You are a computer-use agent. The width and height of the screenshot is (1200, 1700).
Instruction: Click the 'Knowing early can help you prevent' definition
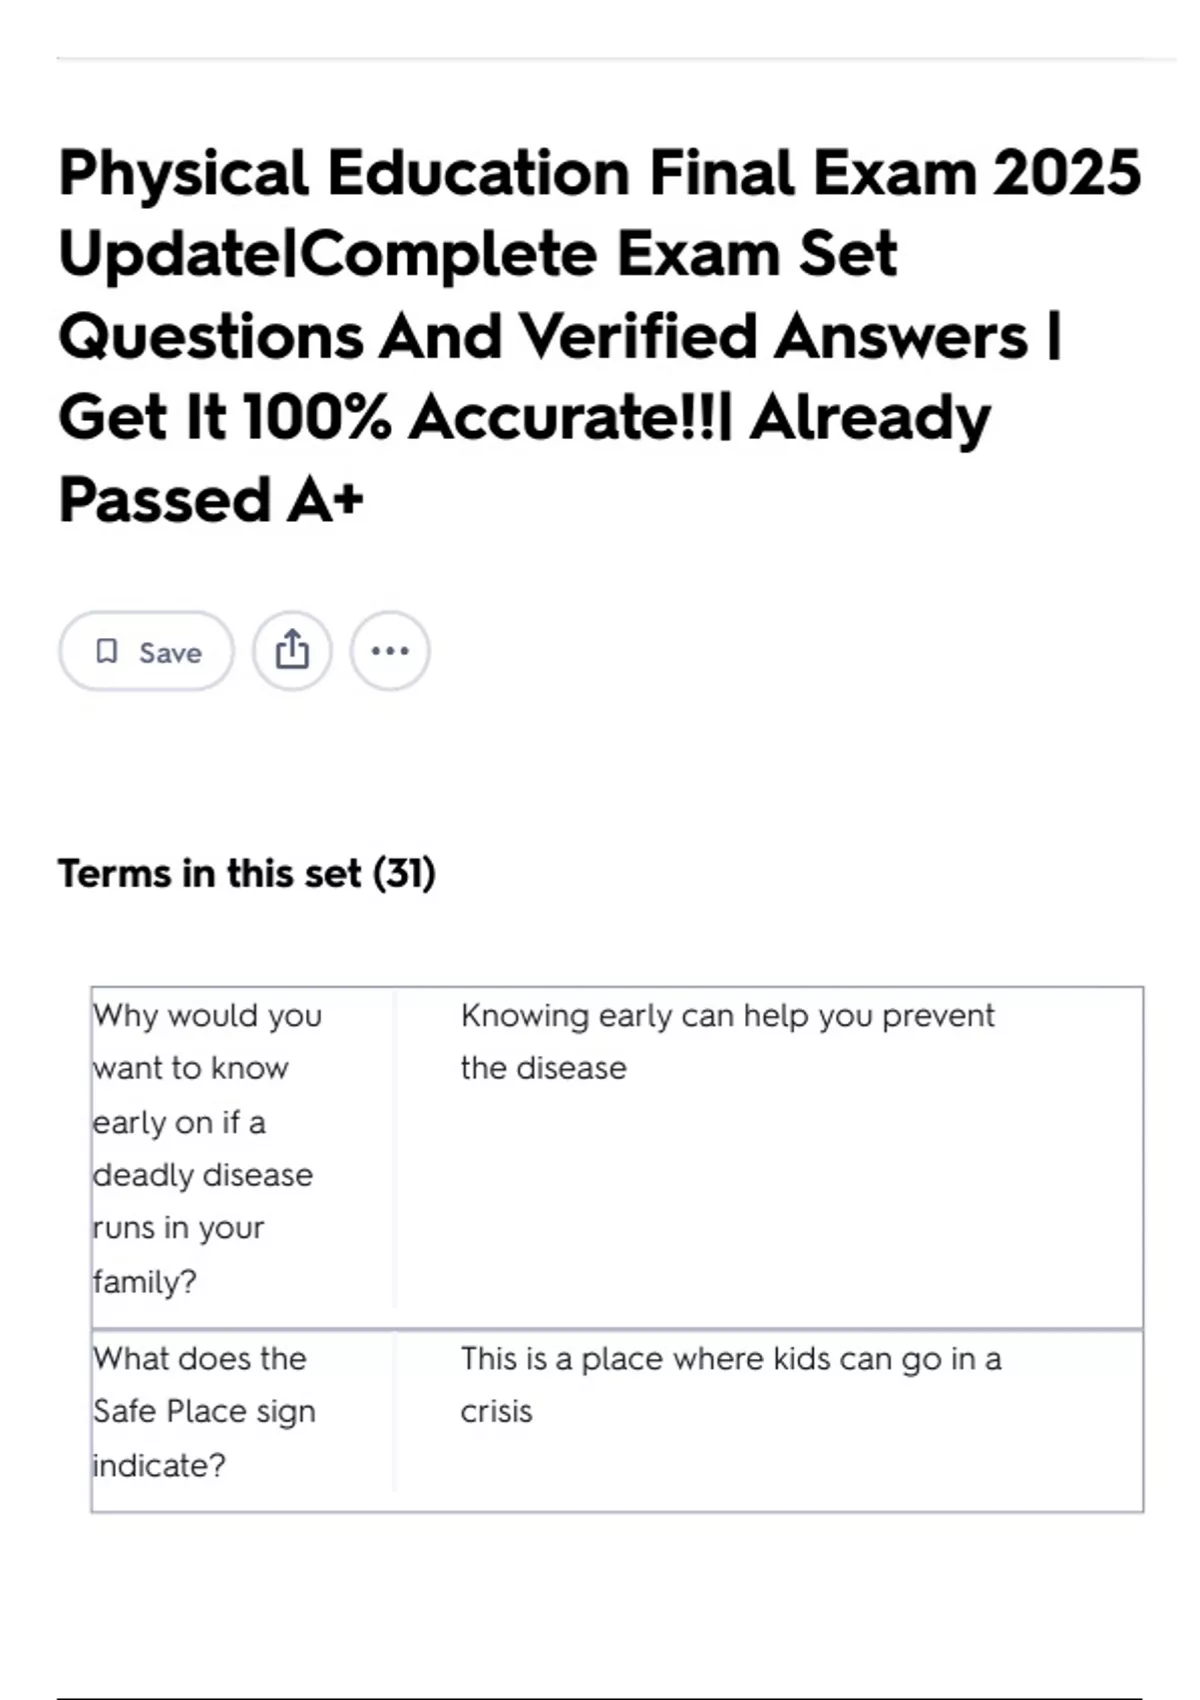[x=727, y=1016]
